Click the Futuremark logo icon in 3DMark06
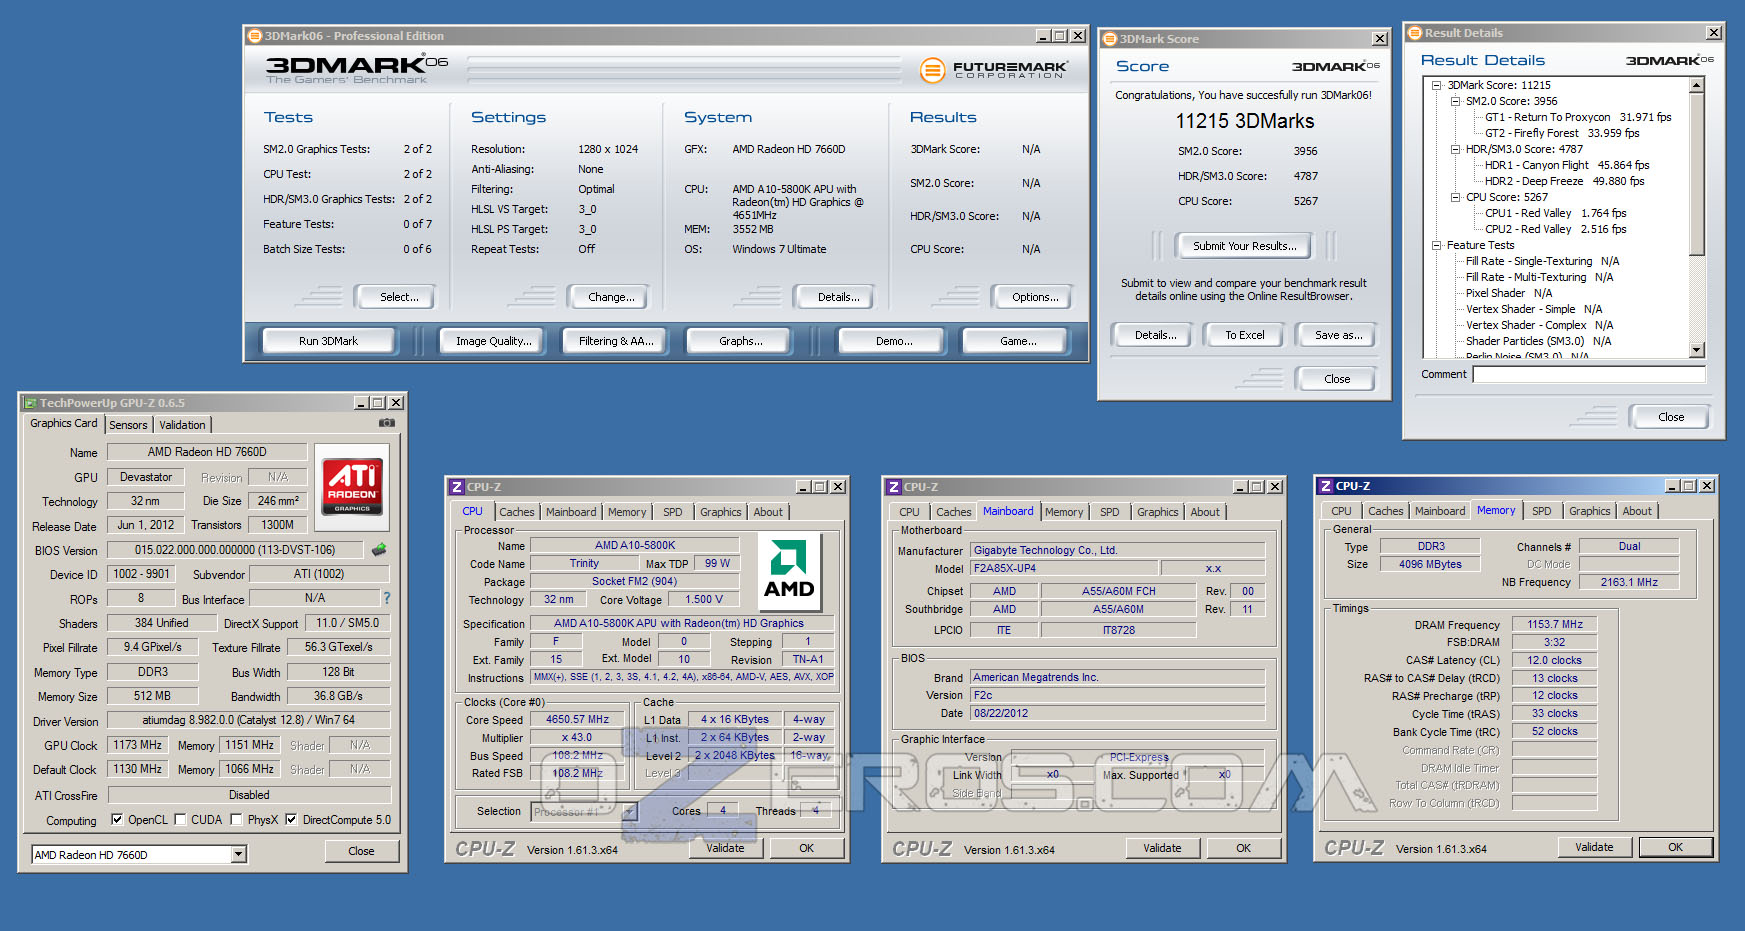The width and height of the screenshot is (1745, 931). pyautogui.click(x=932, y=70)
